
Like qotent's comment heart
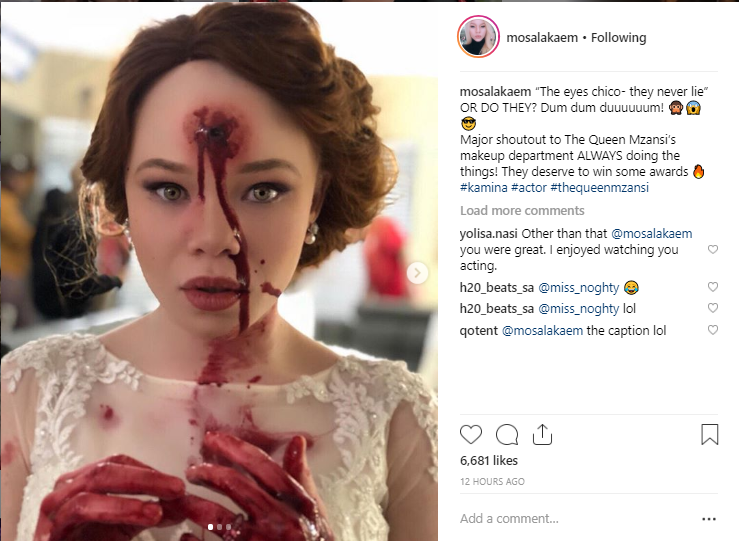(x=713, y=331)
